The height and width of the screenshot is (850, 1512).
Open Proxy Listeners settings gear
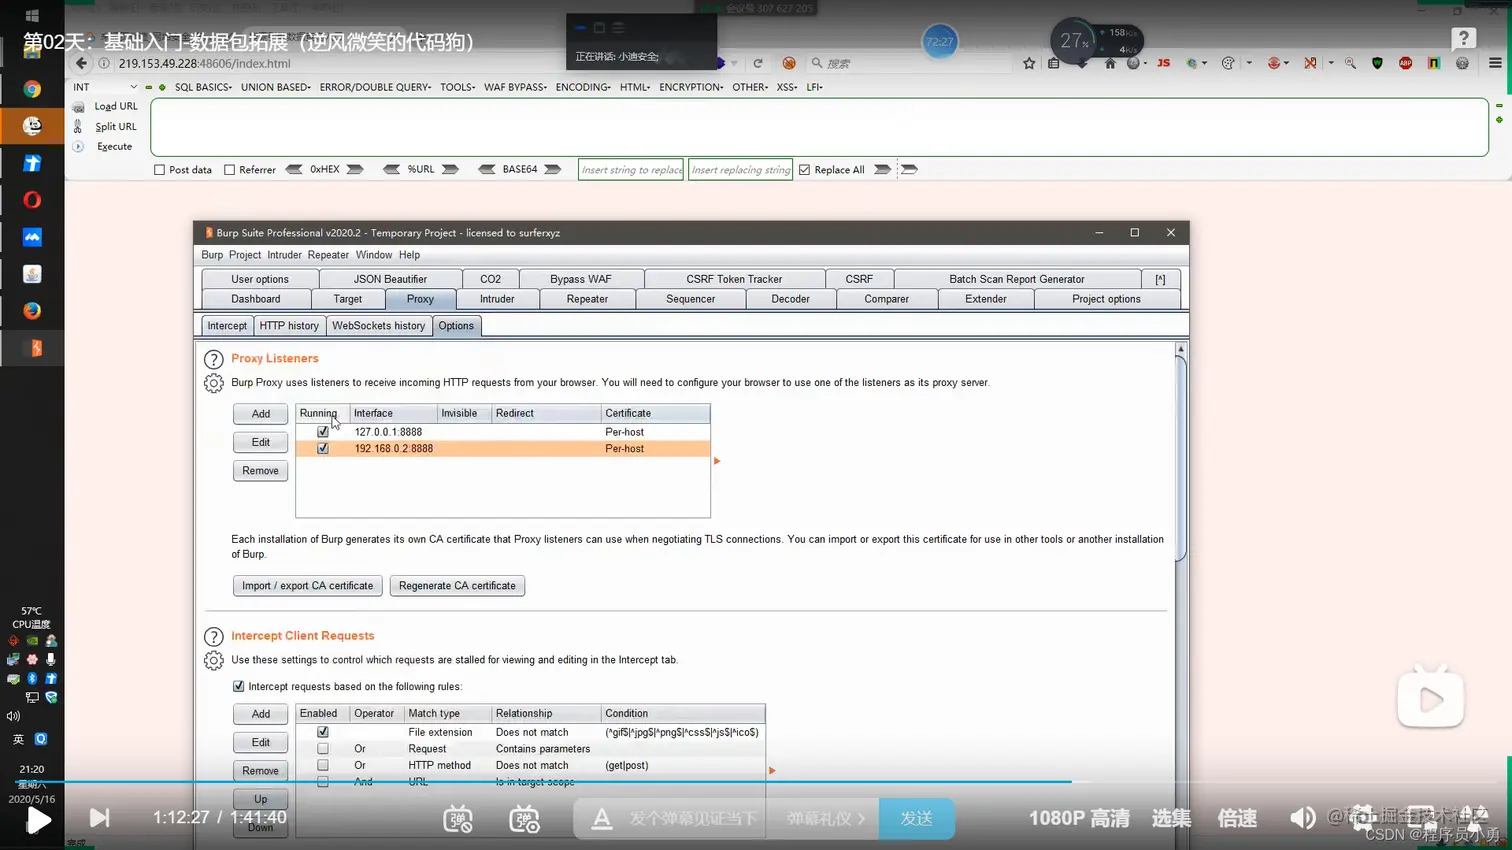213,383
